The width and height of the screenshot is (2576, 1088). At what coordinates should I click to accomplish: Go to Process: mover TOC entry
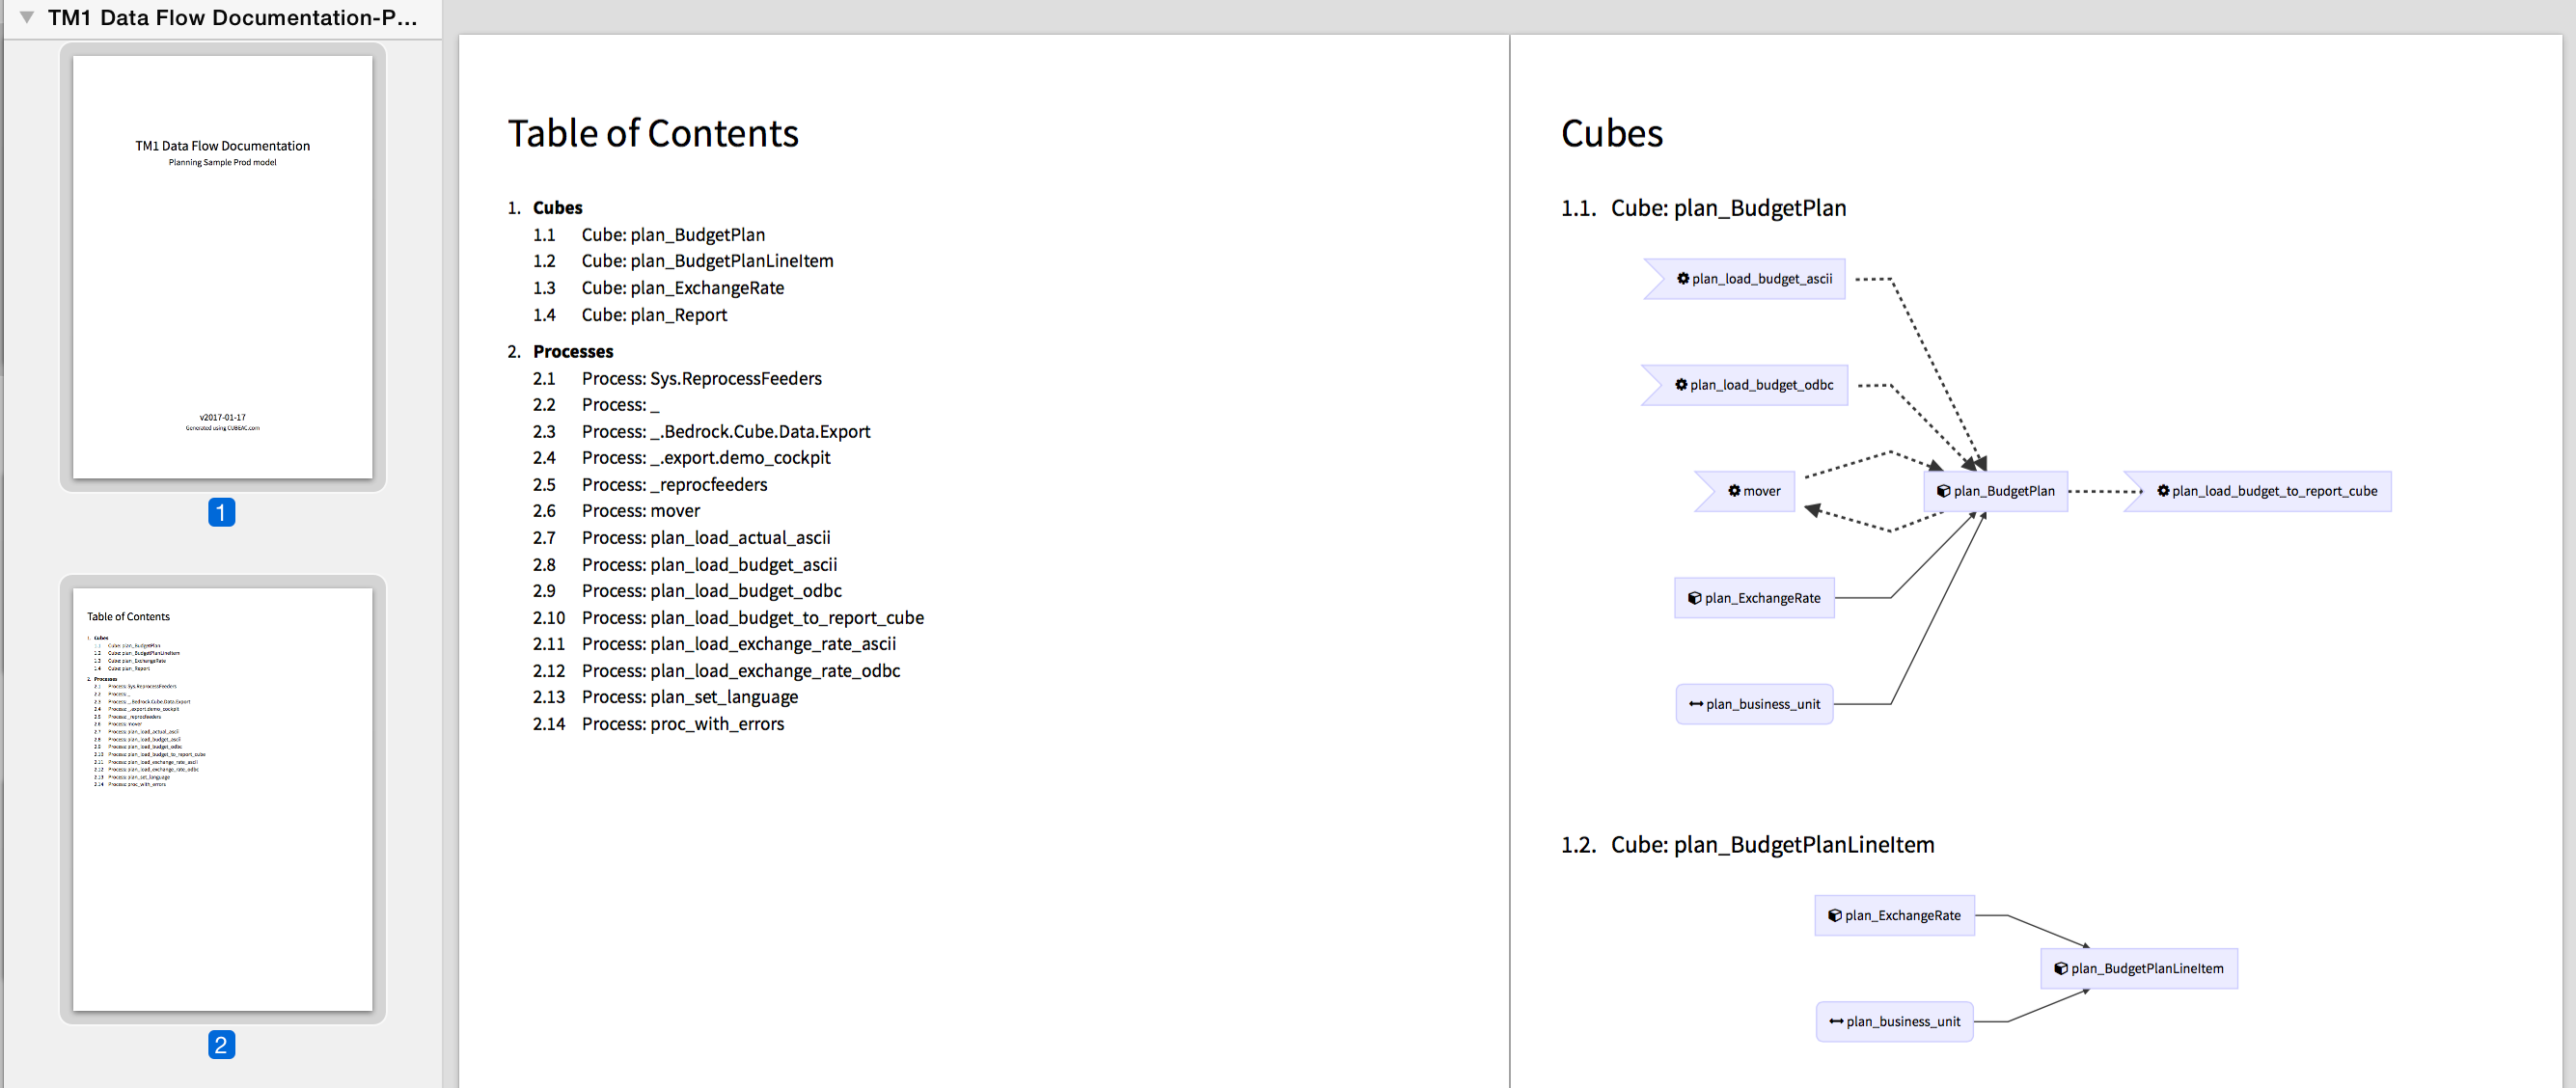click(x=641, y=511)
